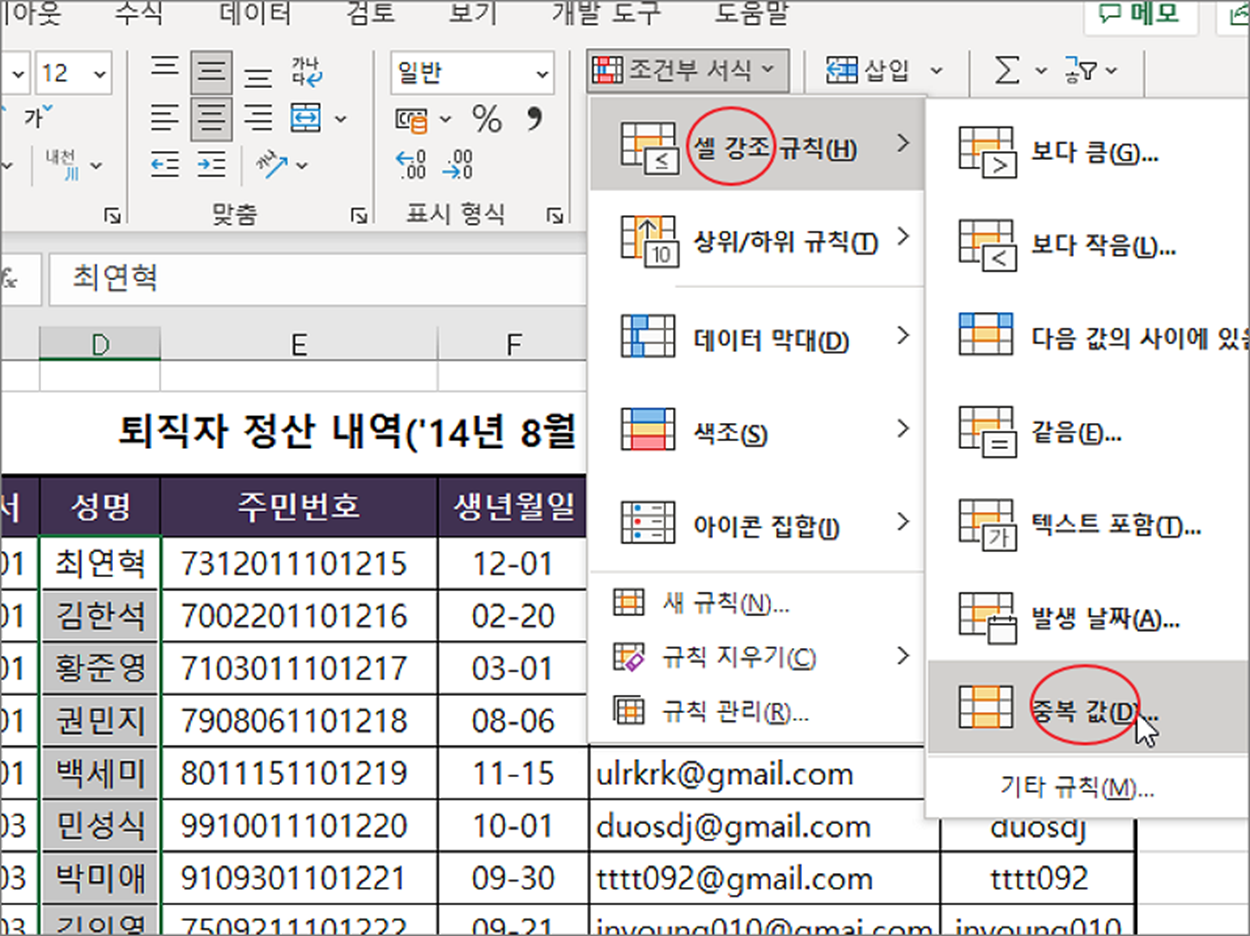Screen dimensions: 1250x936
Task: Click the Merge & Center icon
Action: 305,119
